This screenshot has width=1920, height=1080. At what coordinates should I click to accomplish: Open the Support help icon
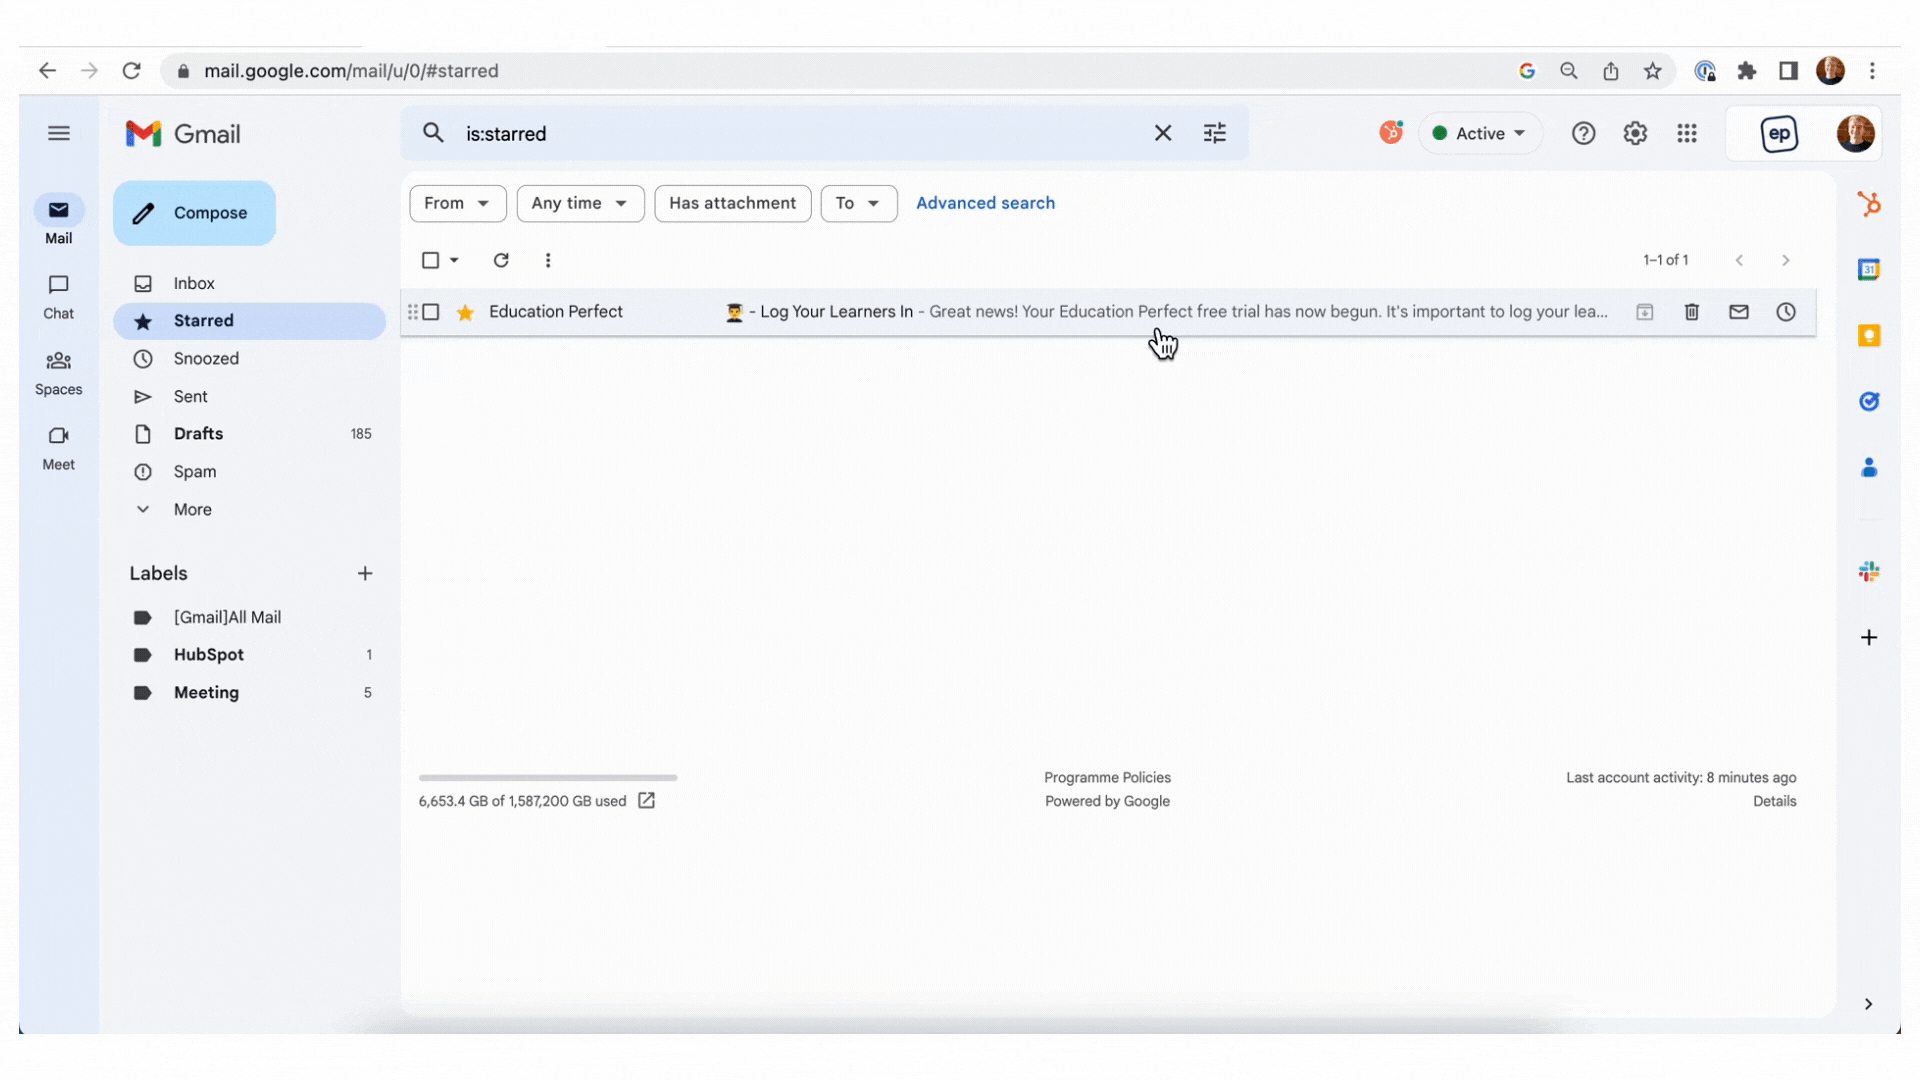1583,133
